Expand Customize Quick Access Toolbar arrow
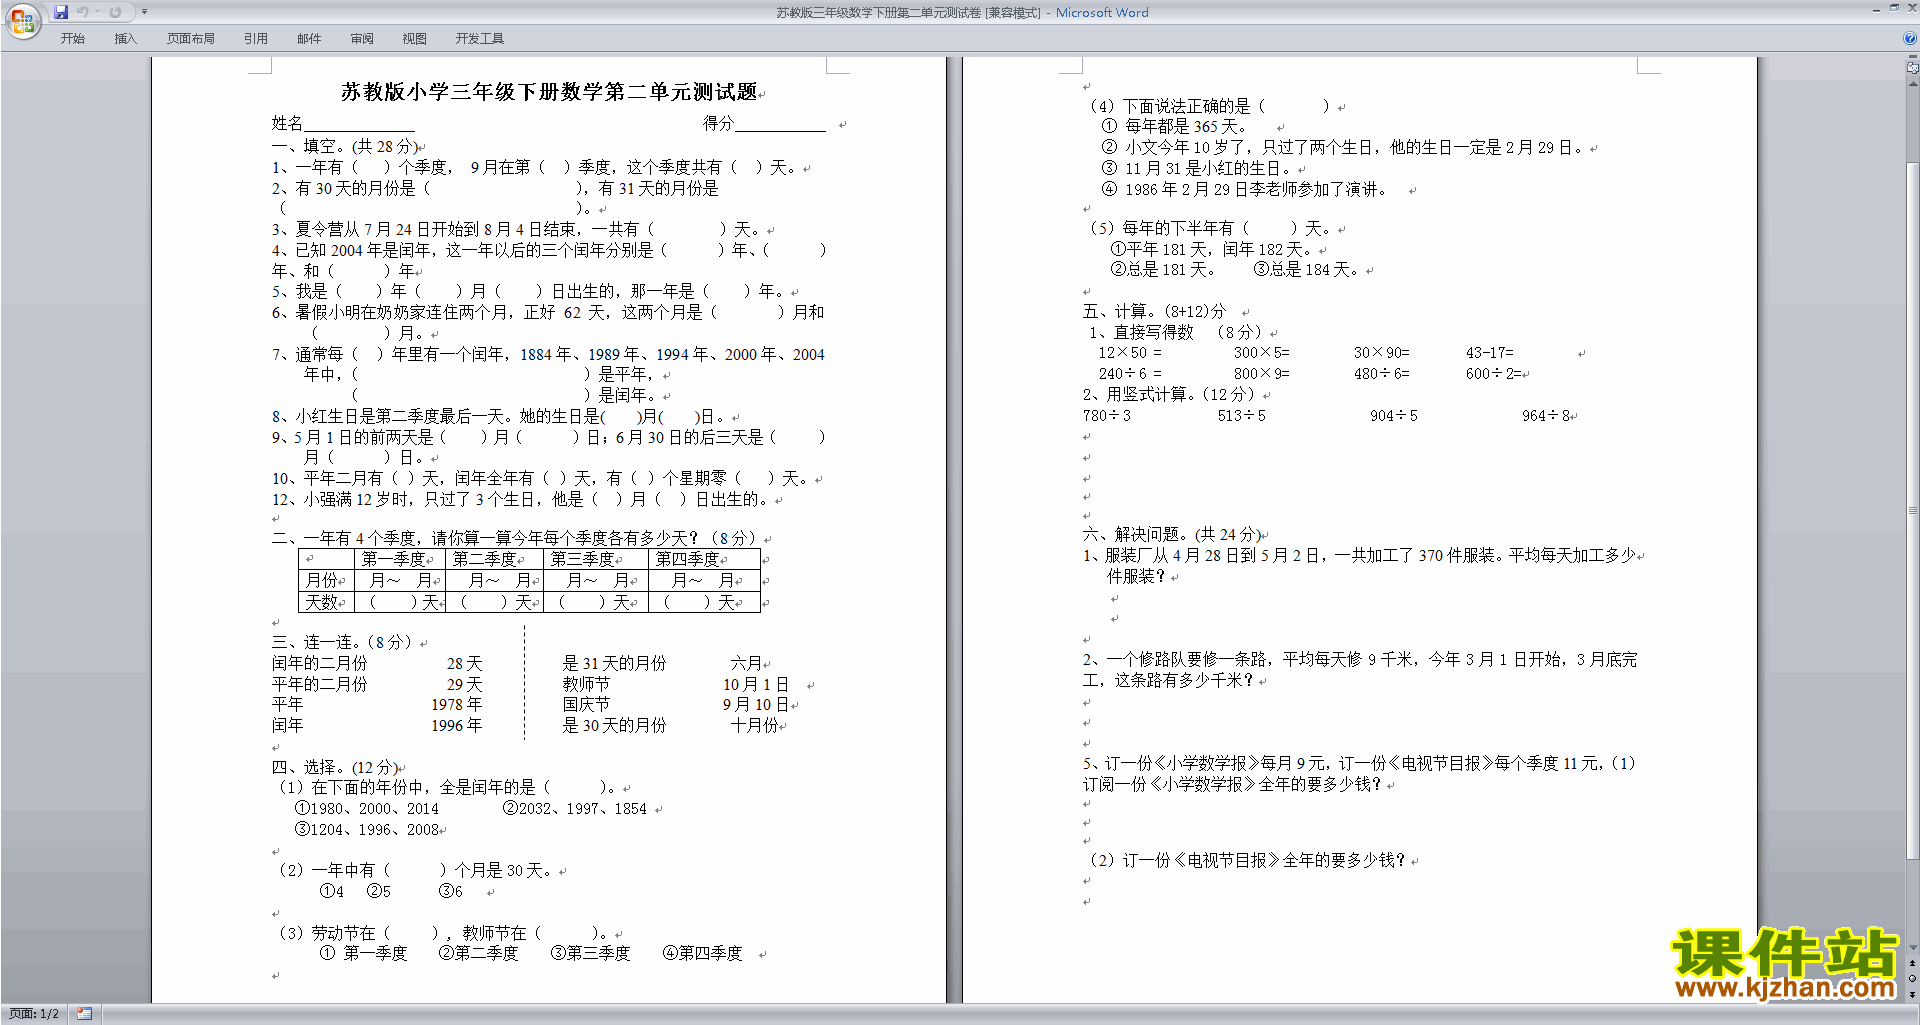1920x1025 pixels. click(144, 12)
